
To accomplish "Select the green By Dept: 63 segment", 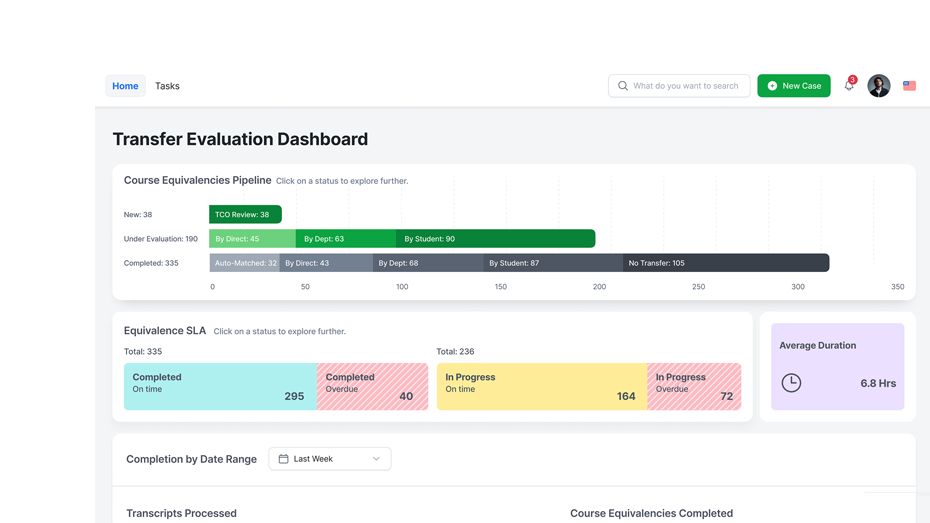I will tap(346, 239).
